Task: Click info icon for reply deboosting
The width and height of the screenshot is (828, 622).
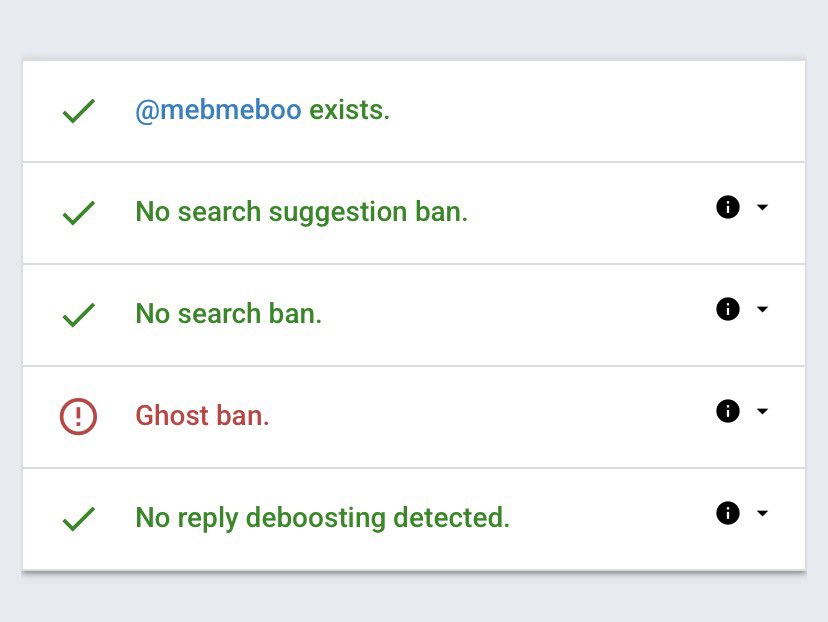Action: [728, 513]
